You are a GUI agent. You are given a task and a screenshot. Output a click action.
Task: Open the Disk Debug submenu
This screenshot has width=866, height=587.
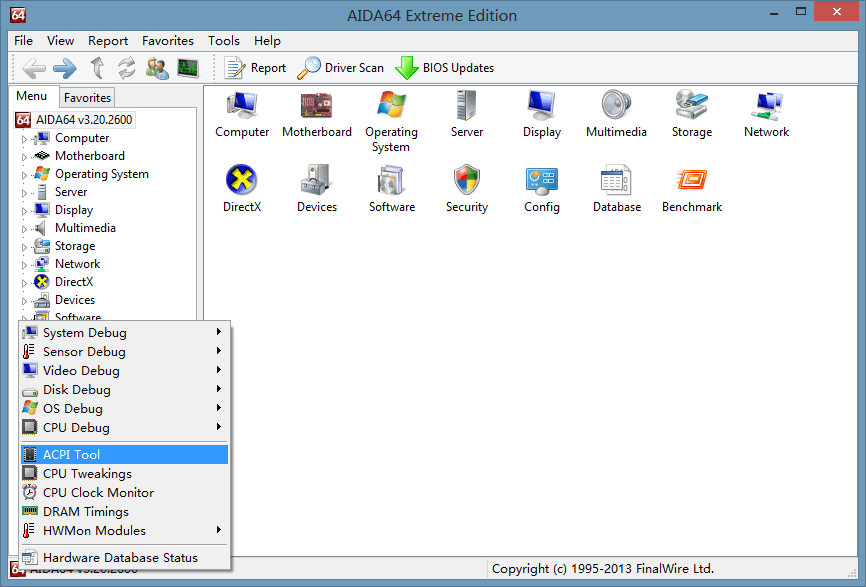(x=124, y=389)
